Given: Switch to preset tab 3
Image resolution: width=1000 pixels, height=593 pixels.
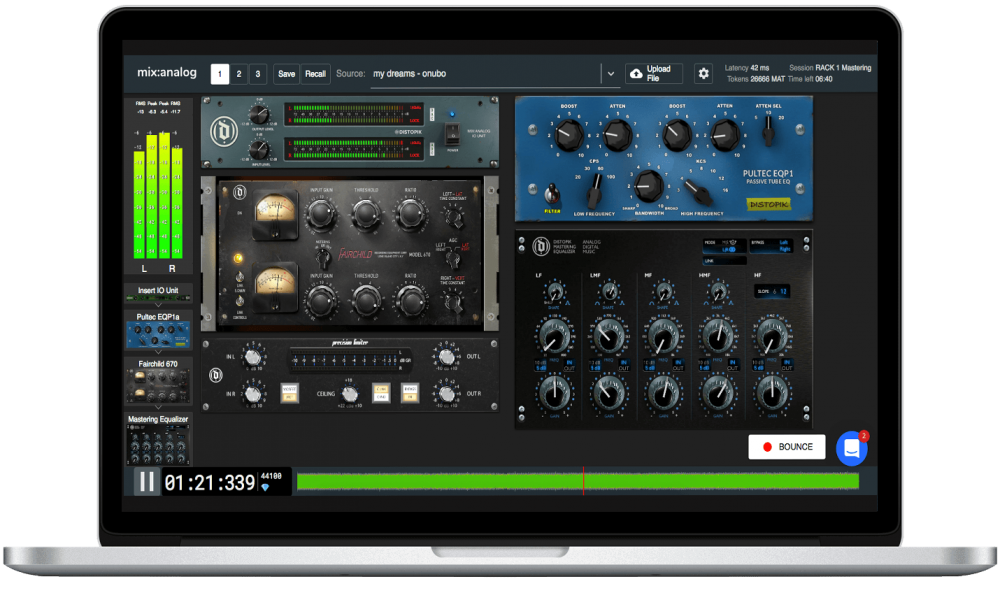Looking at the screenshot, I should (x=258, y=74).
